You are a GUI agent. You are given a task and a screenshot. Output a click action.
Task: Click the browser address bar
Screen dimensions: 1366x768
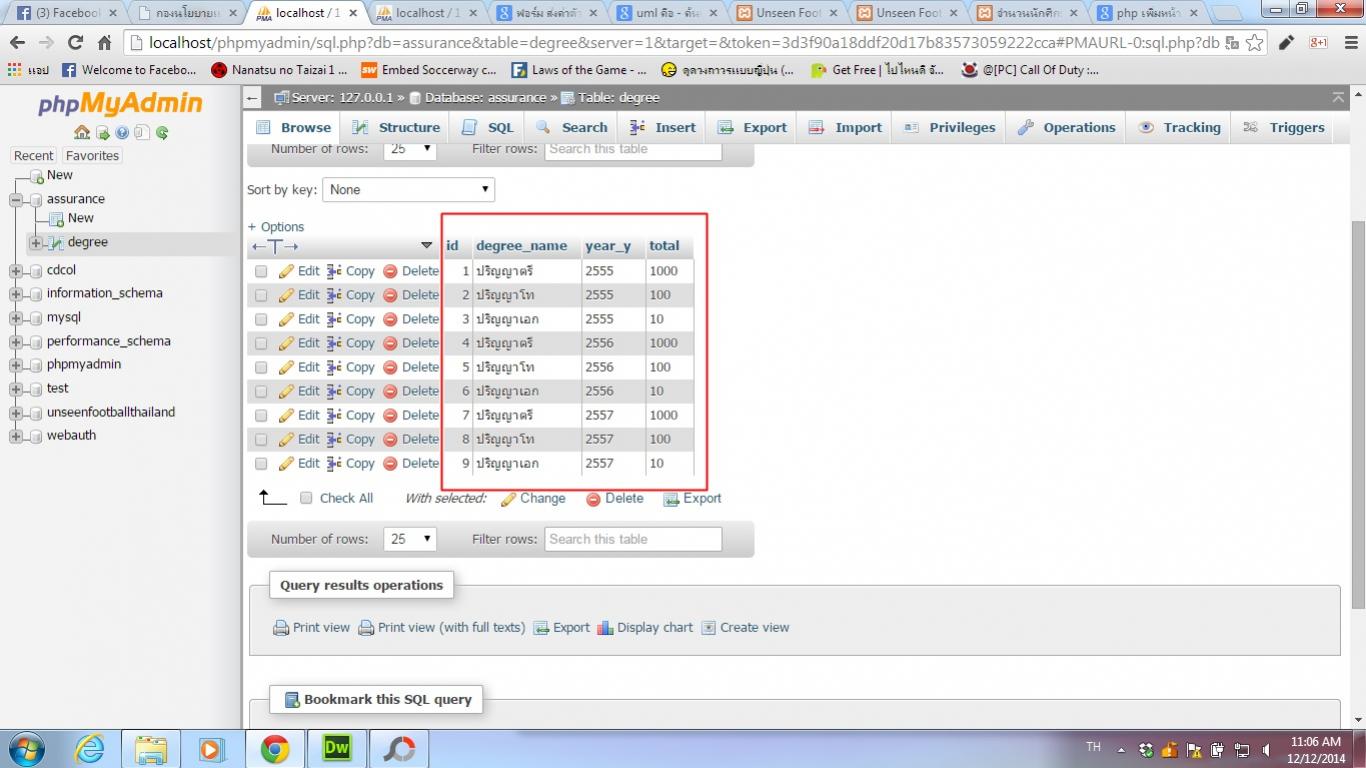[x=685, y=43]
